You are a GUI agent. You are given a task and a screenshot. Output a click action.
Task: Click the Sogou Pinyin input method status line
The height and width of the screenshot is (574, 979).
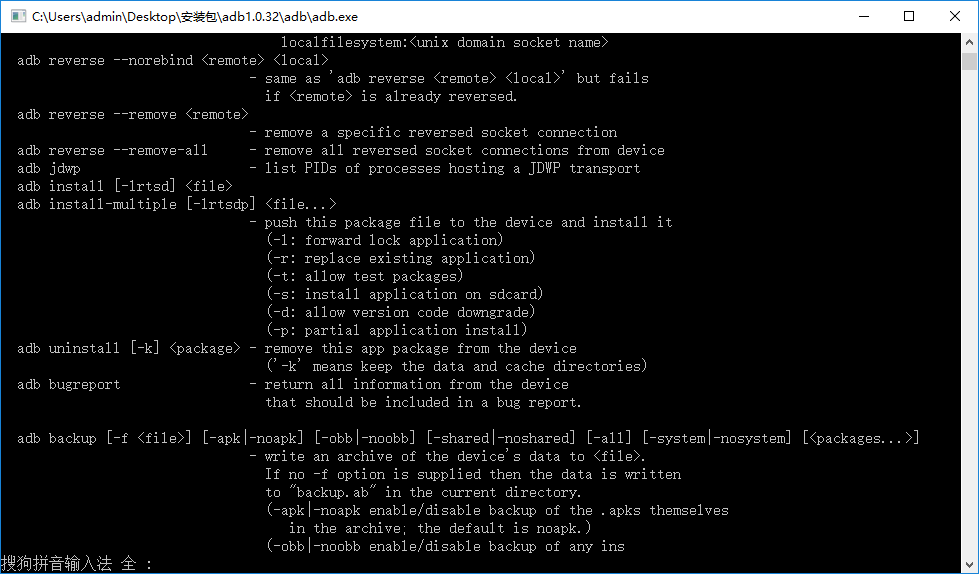pyautogui.click(x=77, y=564)
